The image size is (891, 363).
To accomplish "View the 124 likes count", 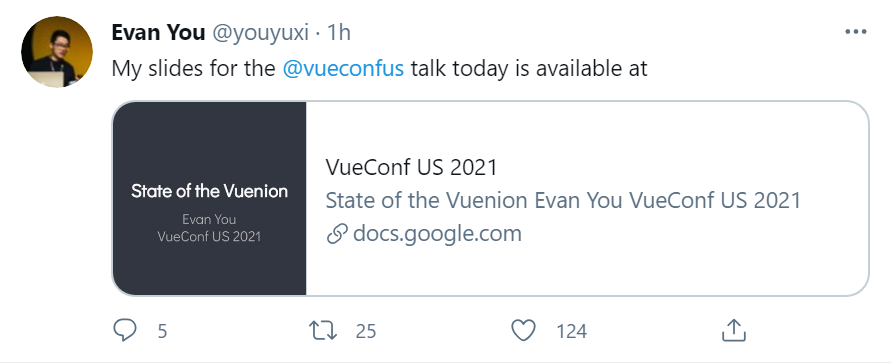I will (571, 331).
